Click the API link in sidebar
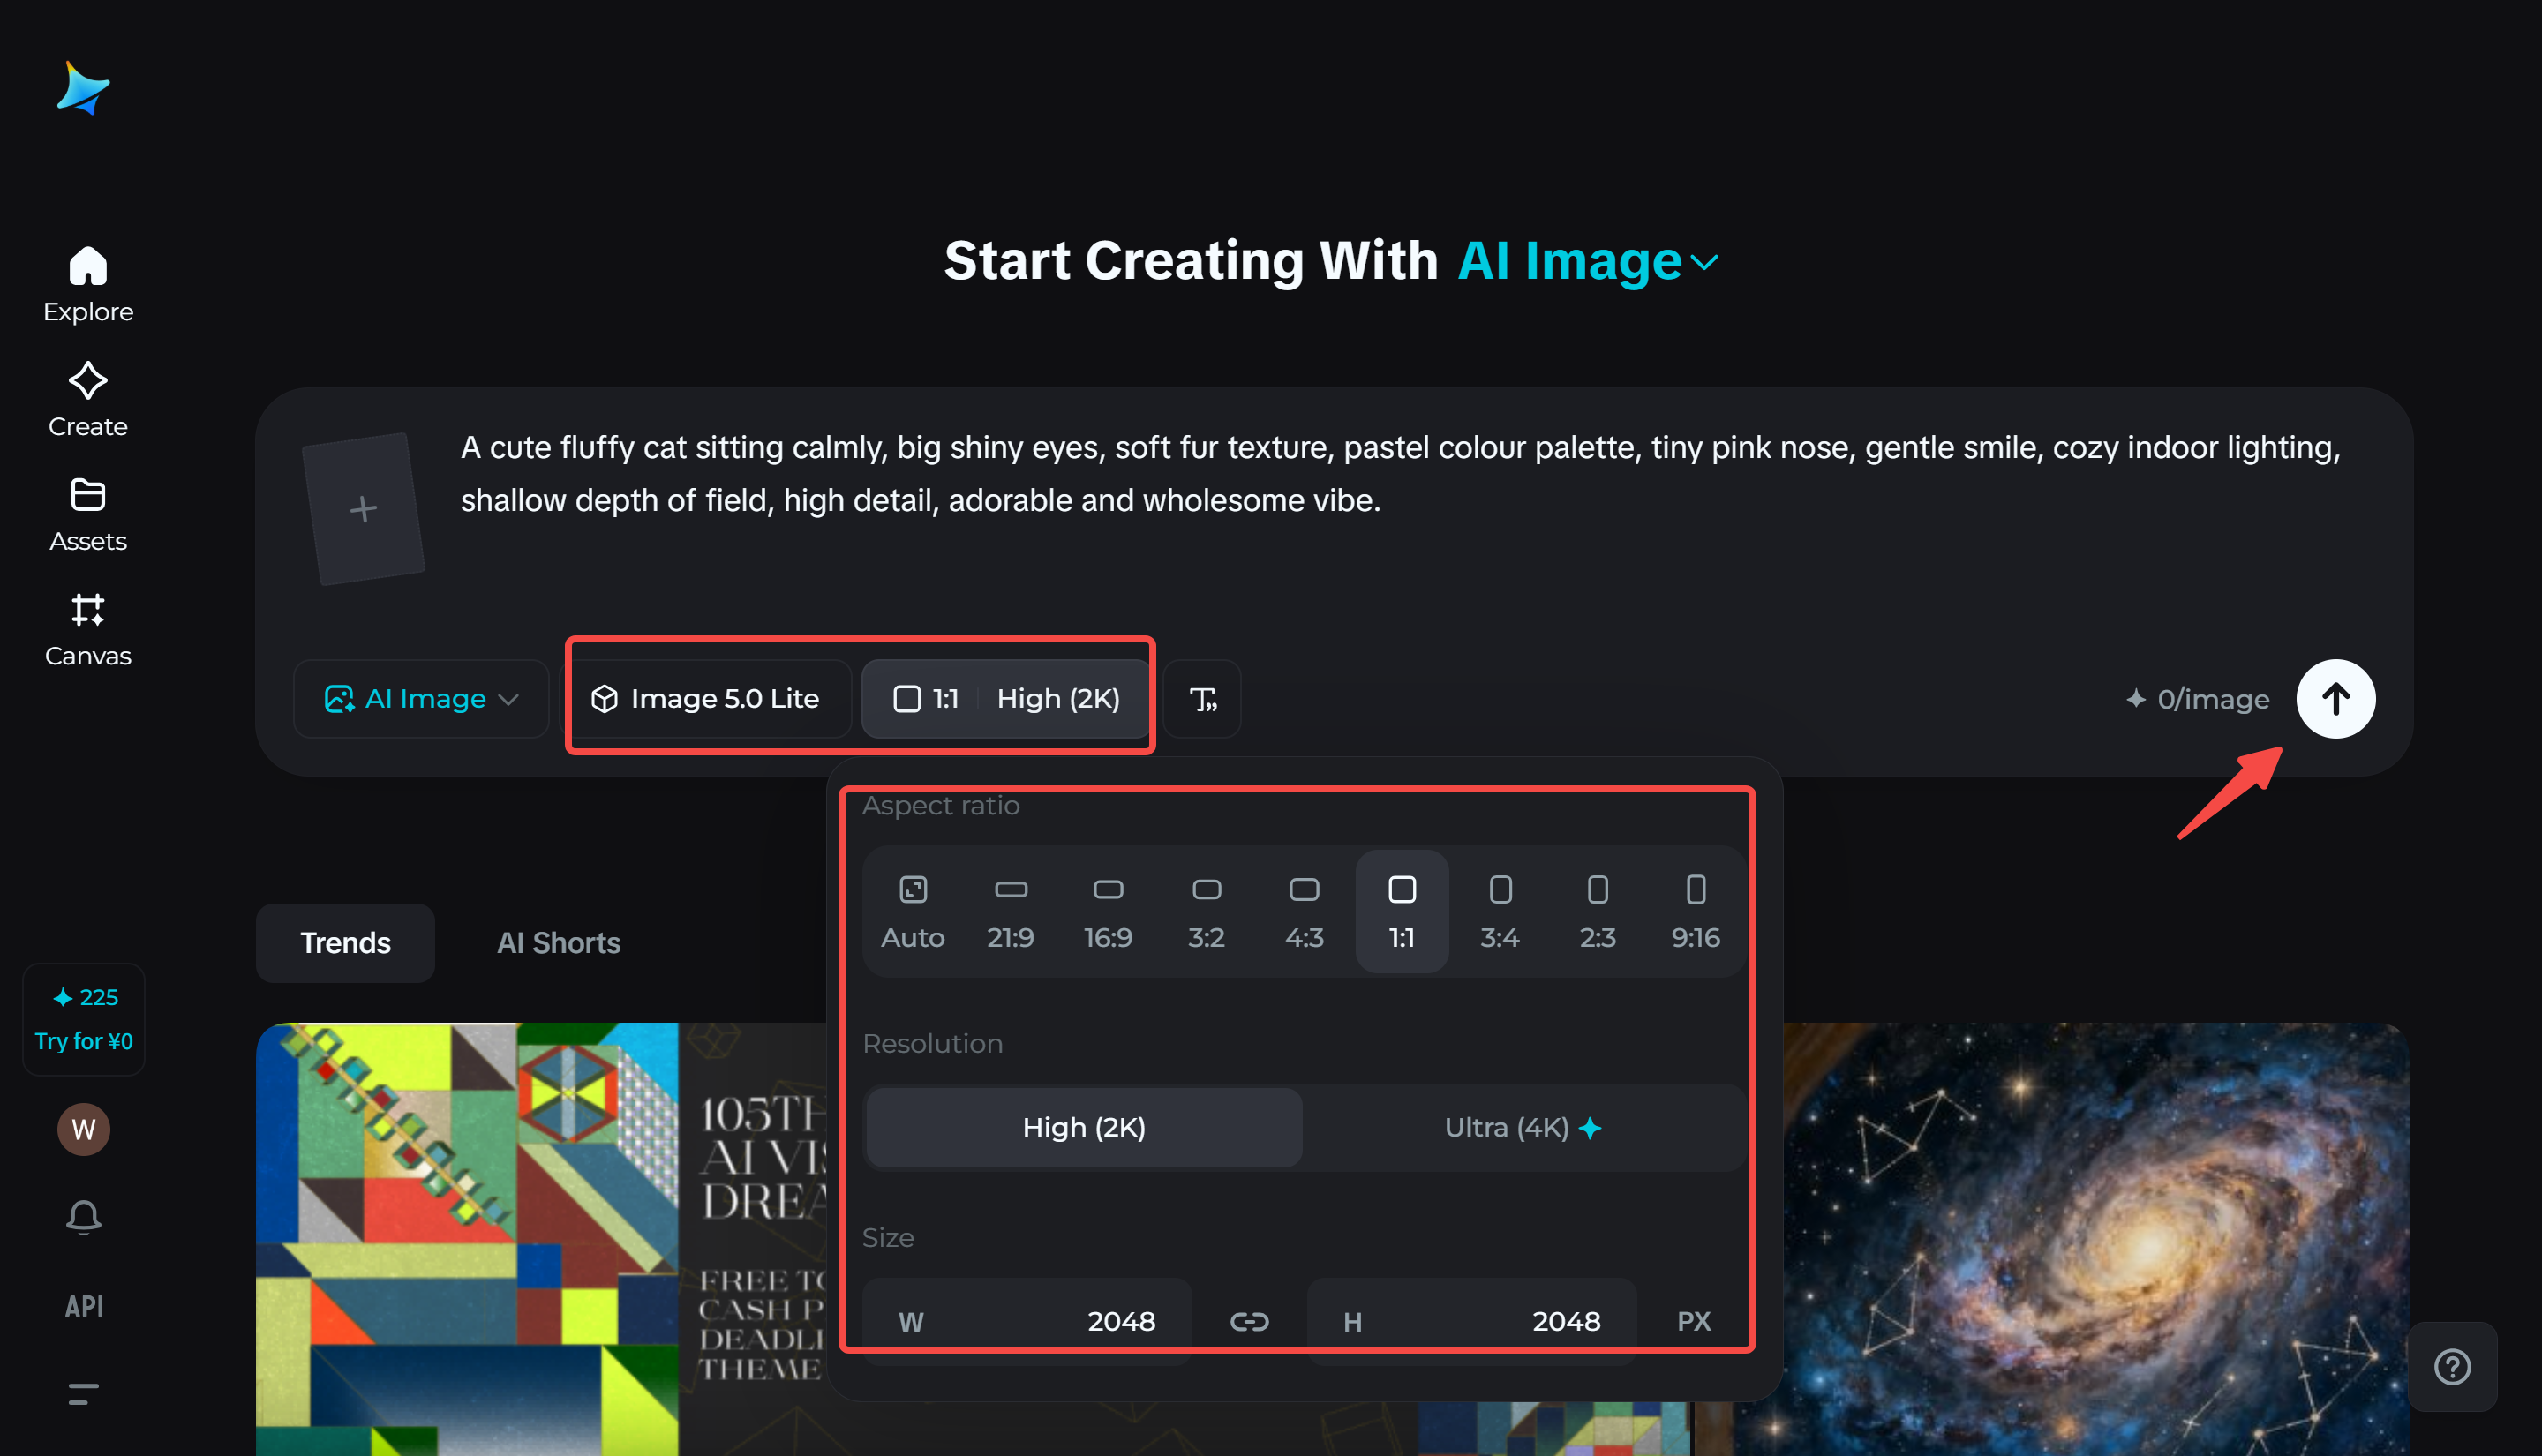 tap(84, 1305)
